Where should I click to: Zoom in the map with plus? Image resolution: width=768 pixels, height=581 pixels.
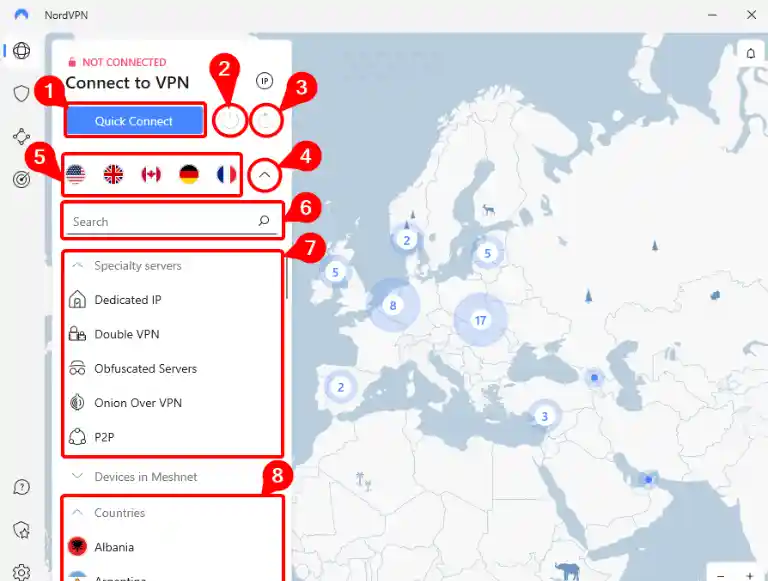[x=750, y=576]
